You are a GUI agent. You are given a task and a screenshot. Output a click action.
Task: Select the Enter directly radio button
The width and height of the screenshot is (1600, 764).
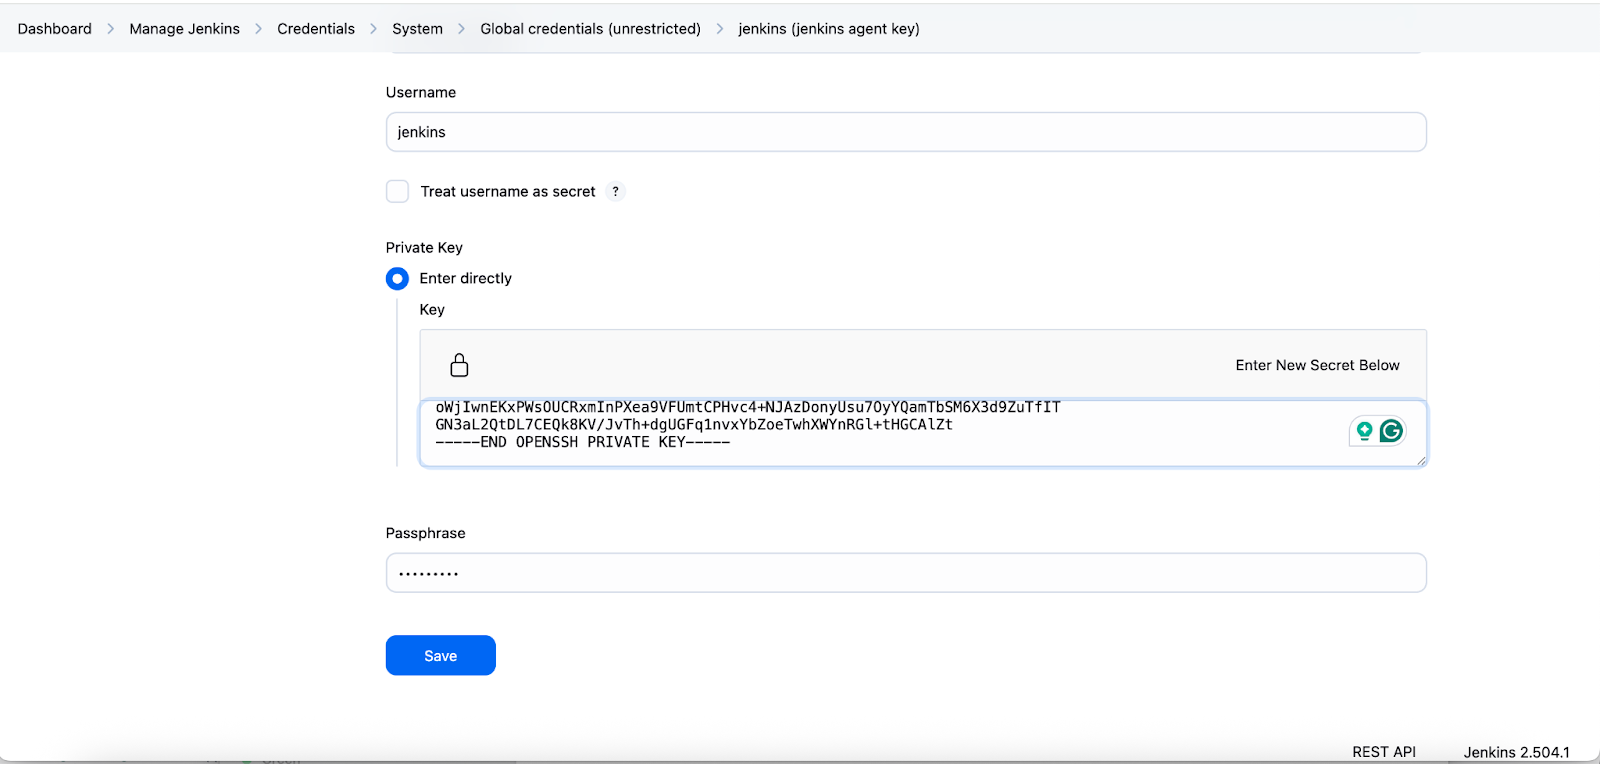pos(397,278)
